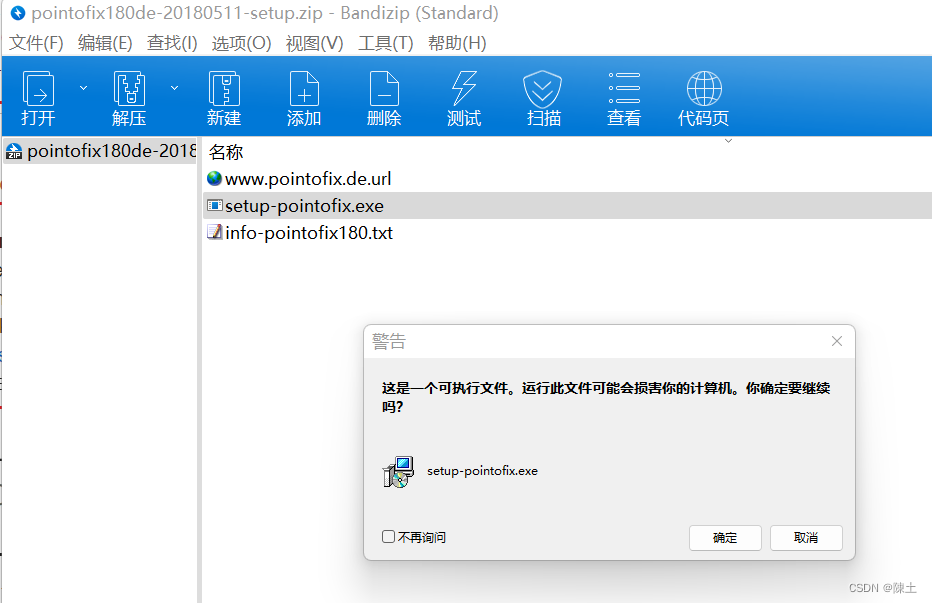
Task: Expand the 打开 dropdown arrow
Action: [83, 88]
